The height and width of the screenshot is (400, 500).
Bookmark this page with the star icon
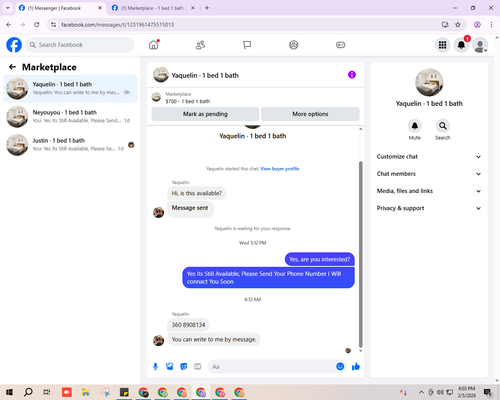point(458,24)
